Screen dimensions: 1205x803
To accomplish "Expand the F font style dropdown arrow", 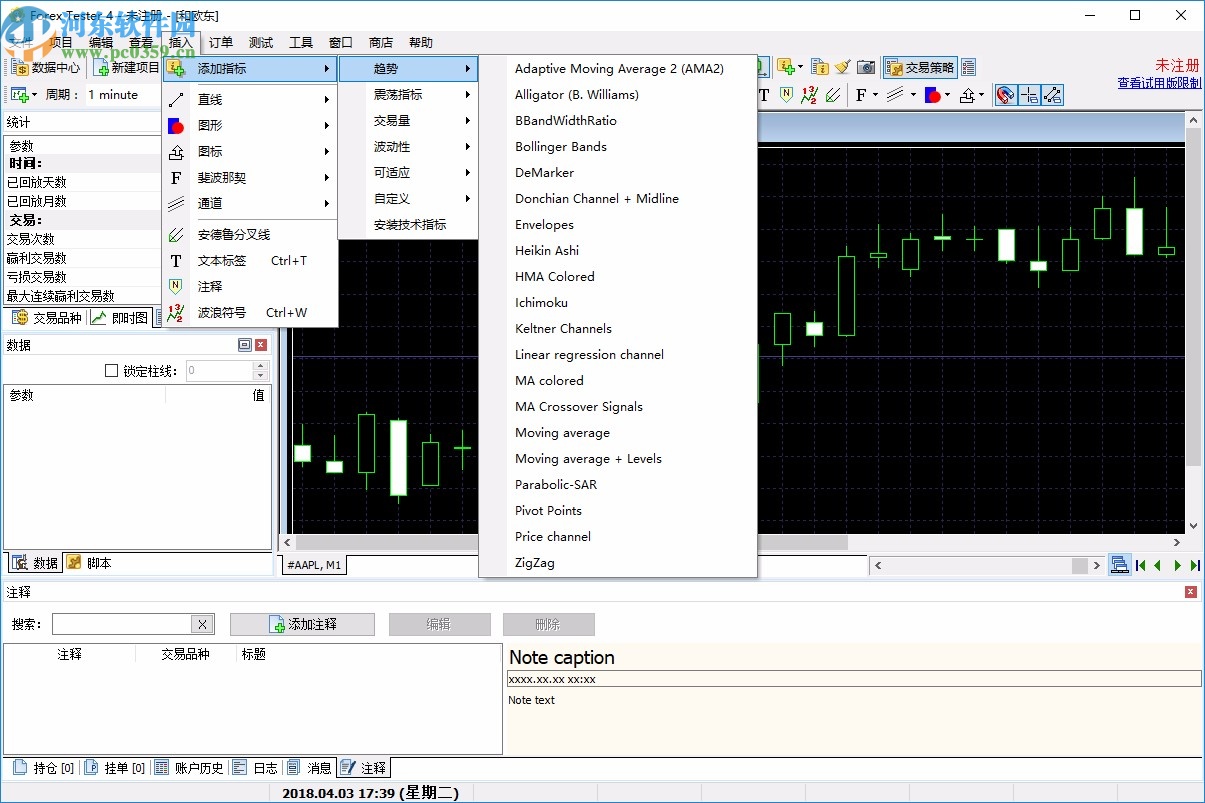I will point(874,95).
